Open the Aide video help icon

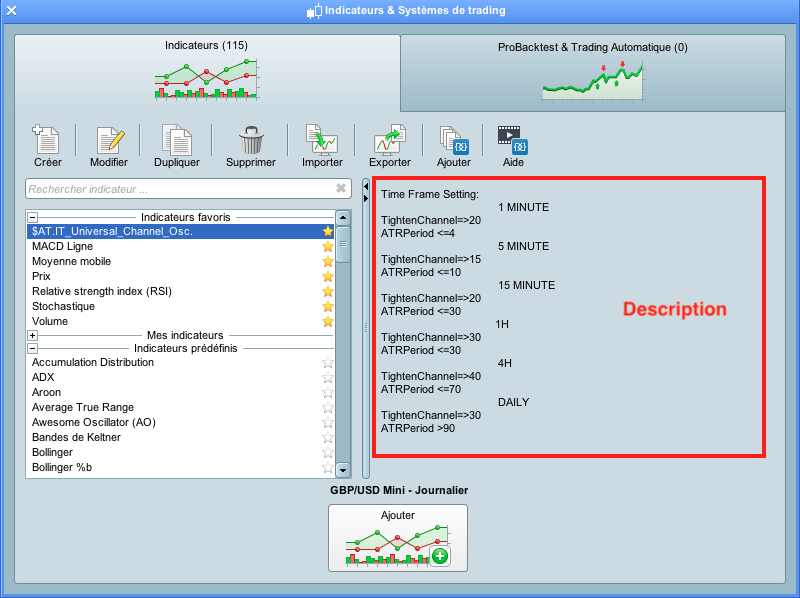(x=513, y=140)
